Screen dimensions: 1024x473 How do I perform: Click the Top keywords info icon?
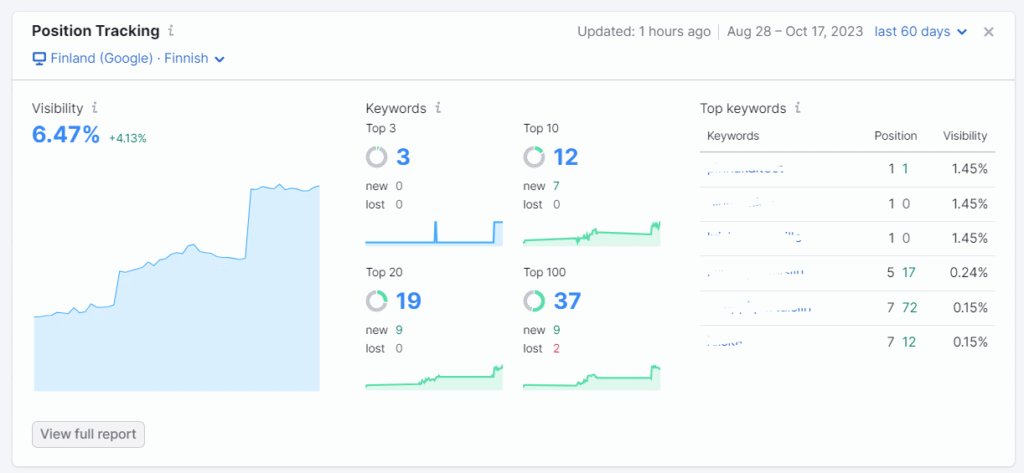click(797, 108)
